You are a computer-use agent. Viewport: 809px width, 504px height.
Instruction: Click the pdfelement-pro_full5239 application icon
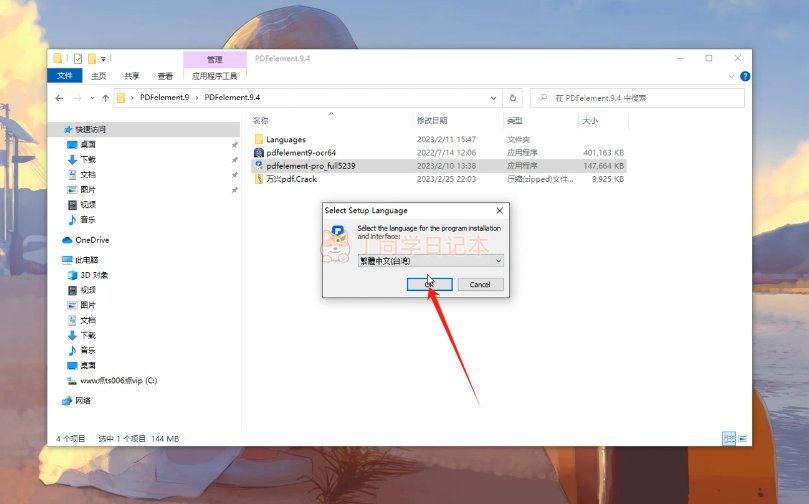coord(259,166)
